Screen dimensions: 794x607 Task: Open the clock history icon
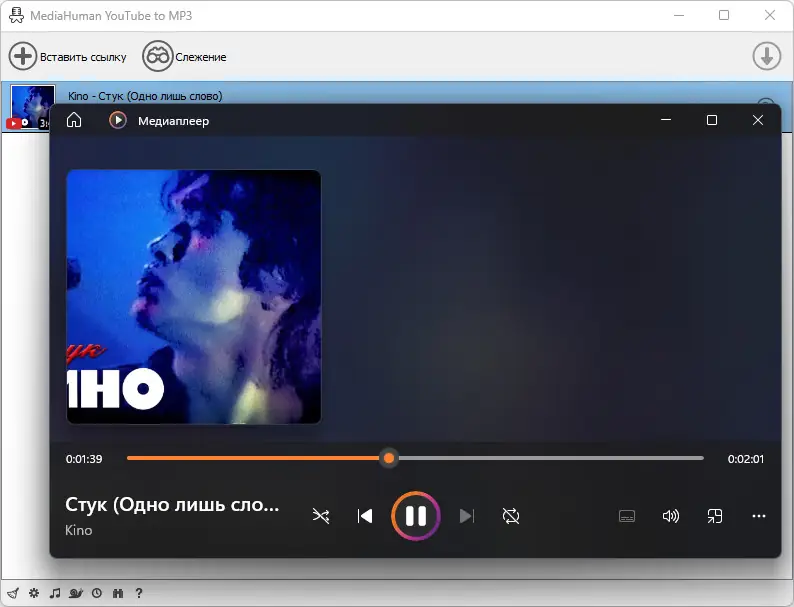pyautogui.click(x=97, y=593)
